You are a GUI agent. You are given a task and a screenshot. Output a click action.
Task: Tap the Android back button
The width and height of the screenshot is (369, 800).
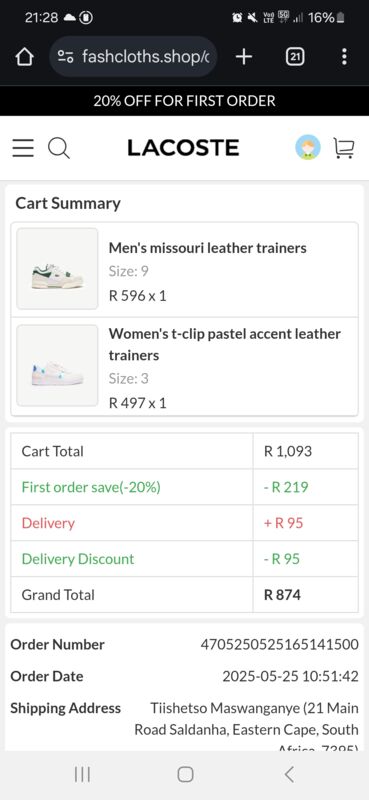[x=289, y=774]
